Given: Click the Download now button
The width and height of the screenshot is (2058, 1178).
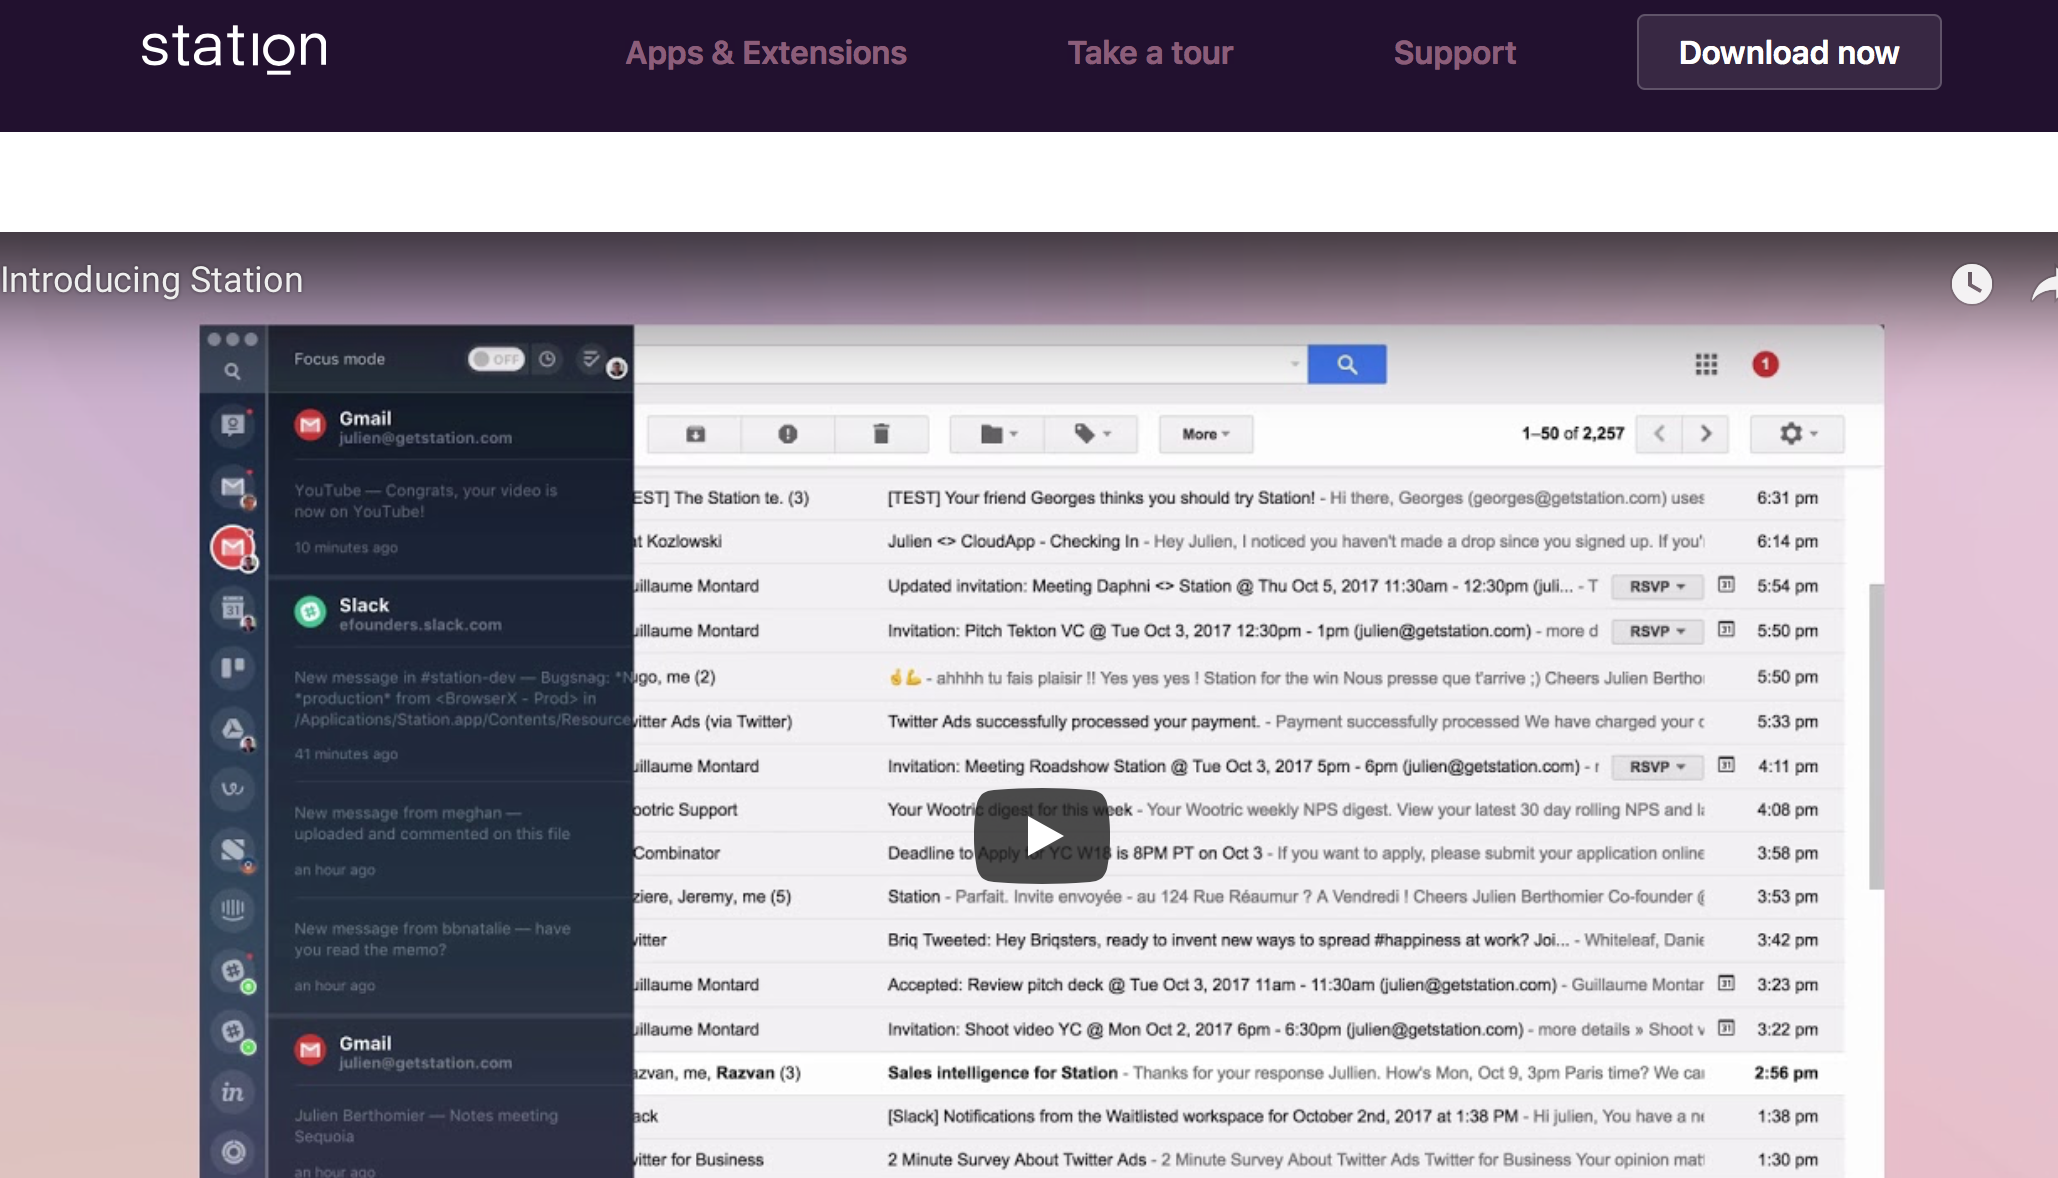Looking at the screenshot, I should point(1789,52).
